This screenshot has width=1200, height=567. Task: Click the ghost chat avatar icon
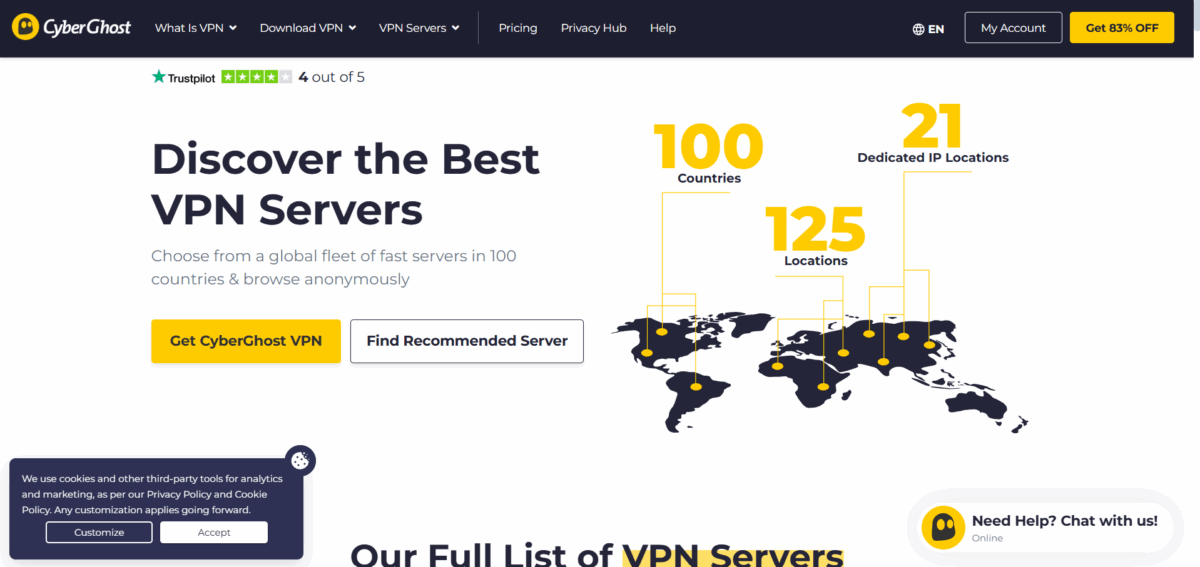pos(941,527)
